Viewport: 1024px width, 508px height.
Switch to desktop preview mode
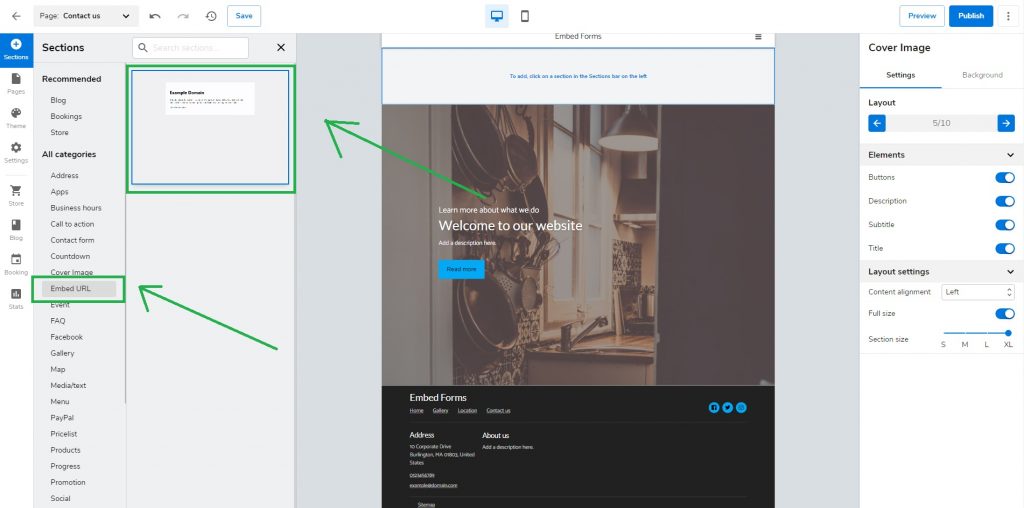[497, 16]
